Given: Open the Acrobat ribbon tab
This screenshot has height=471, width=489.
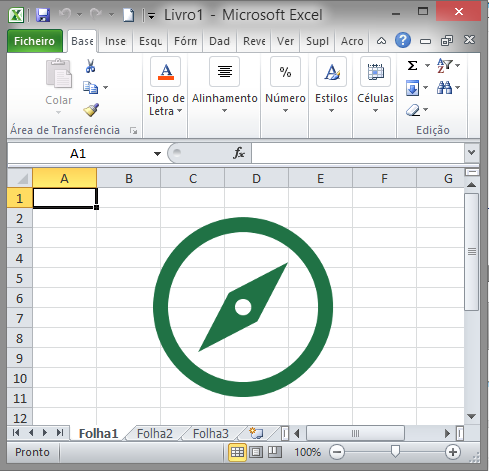Looking at the screenshot, I should (352, 41).
